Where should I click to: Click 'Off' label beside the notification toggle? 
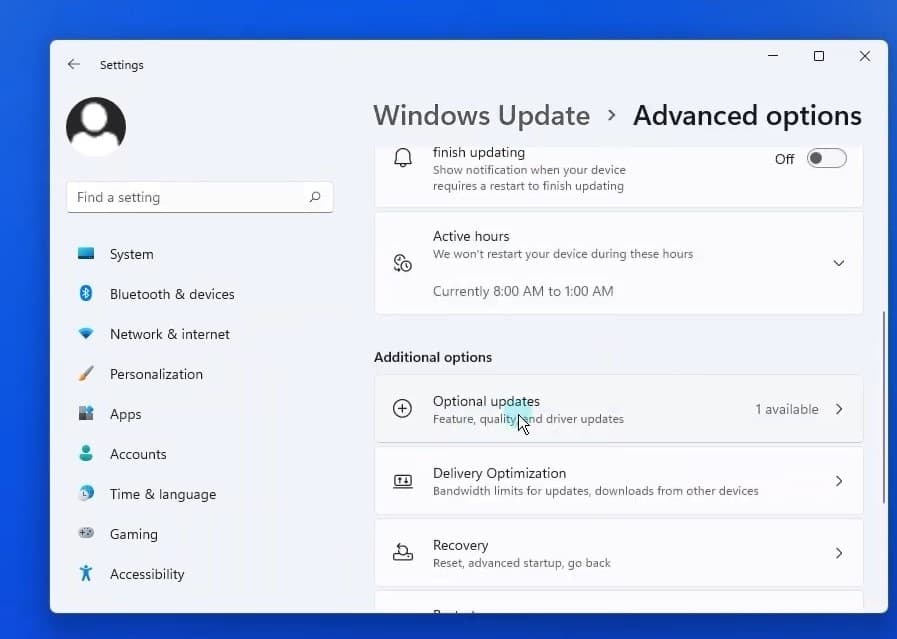pyautogui.click(x=784, y=159)
